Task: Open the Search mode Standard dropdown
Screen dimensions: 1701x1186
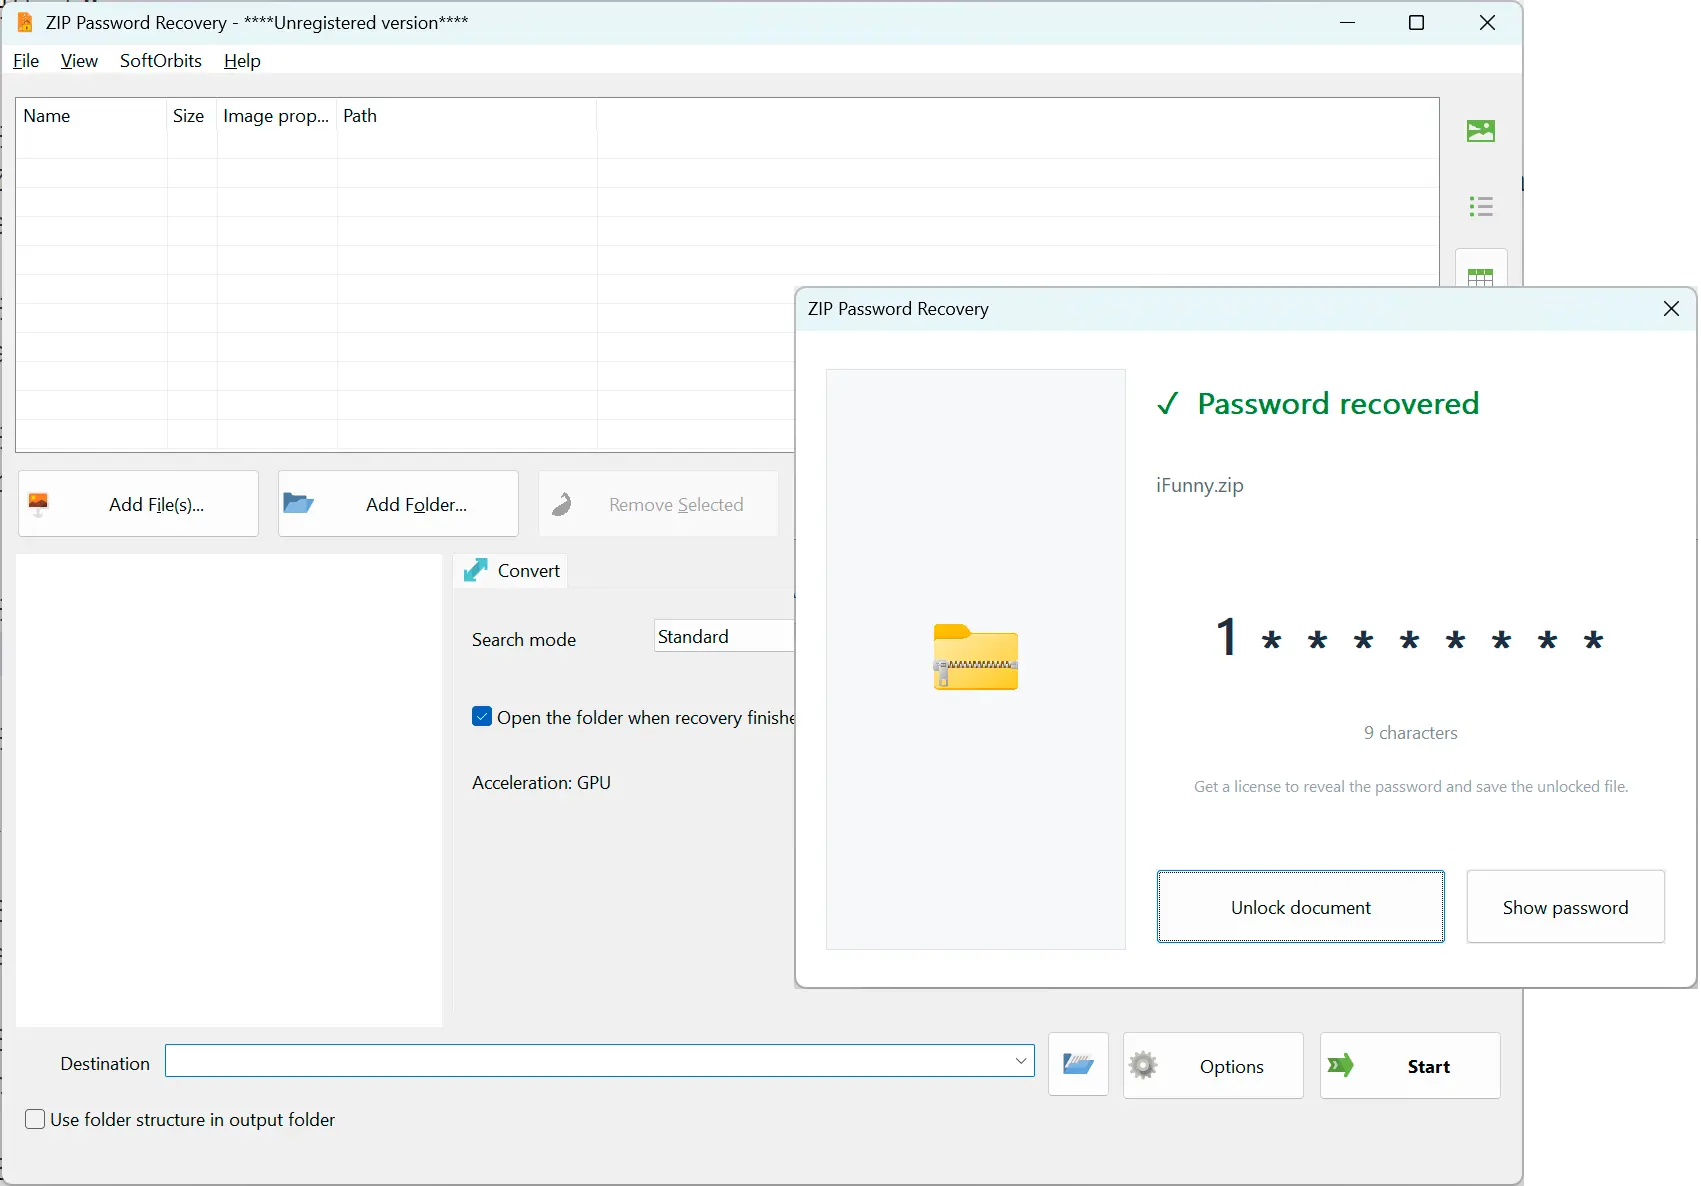Action: (724, 636)
